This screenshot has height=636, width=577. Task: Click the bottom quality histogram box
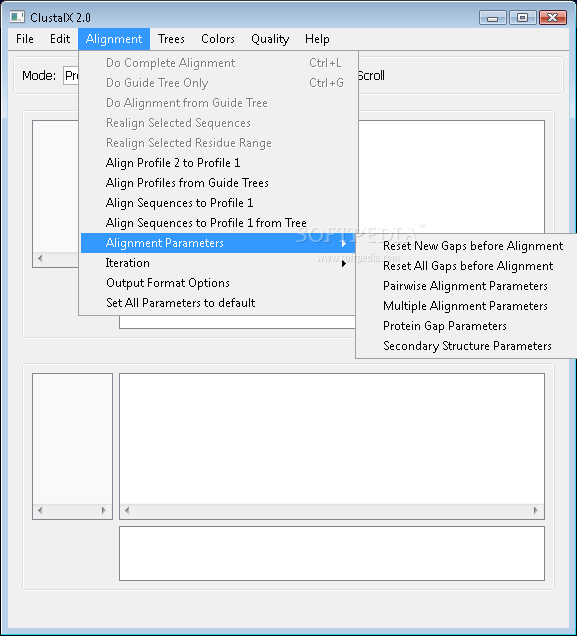(332, 554)
